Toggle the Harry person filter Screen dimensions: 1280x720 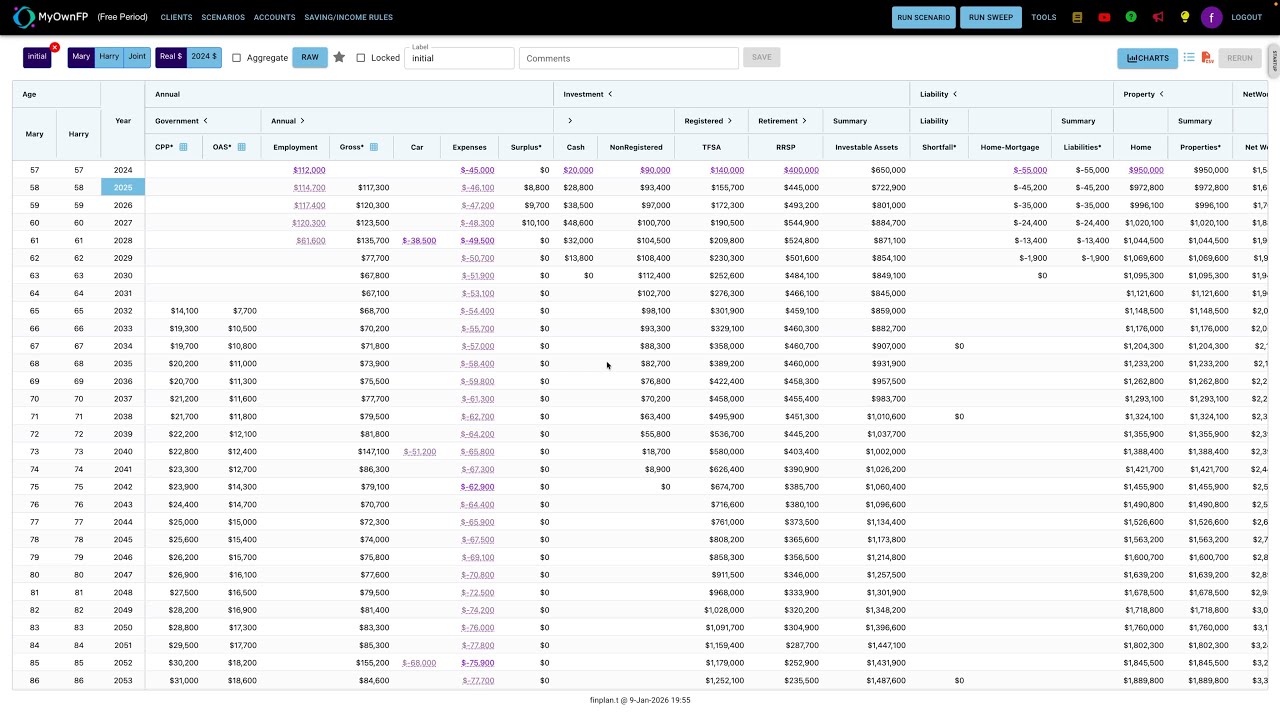109,57
